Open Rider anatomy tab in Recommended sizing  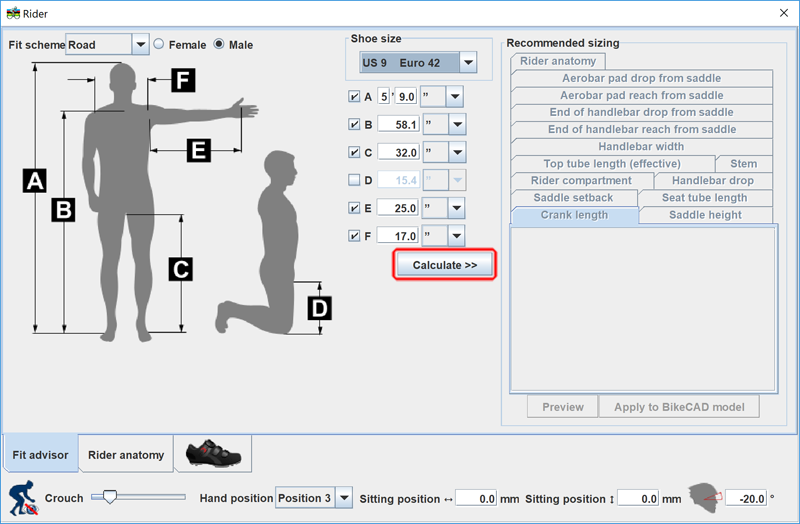[558, 61]
